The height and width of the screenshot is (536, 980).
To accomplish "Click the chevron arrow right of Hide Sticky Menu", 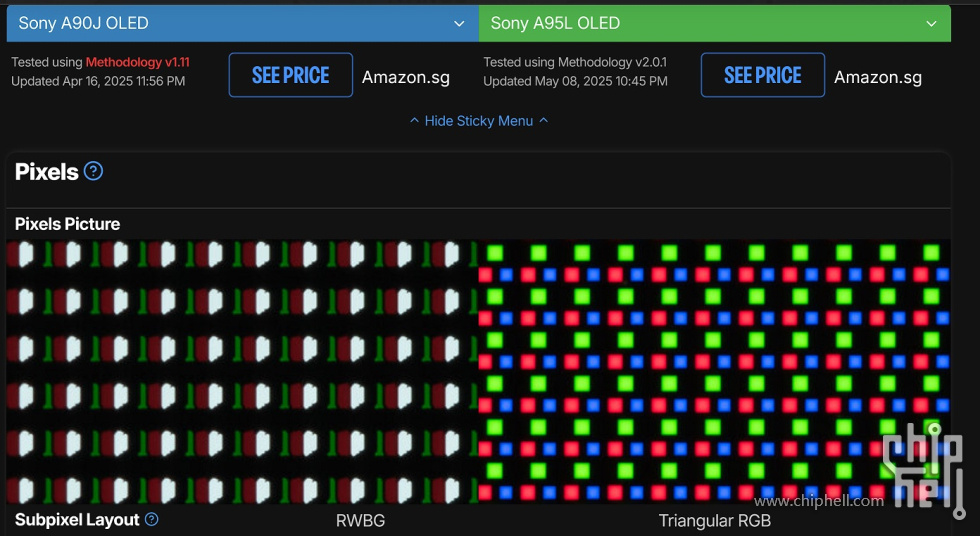I will [544, 120].
